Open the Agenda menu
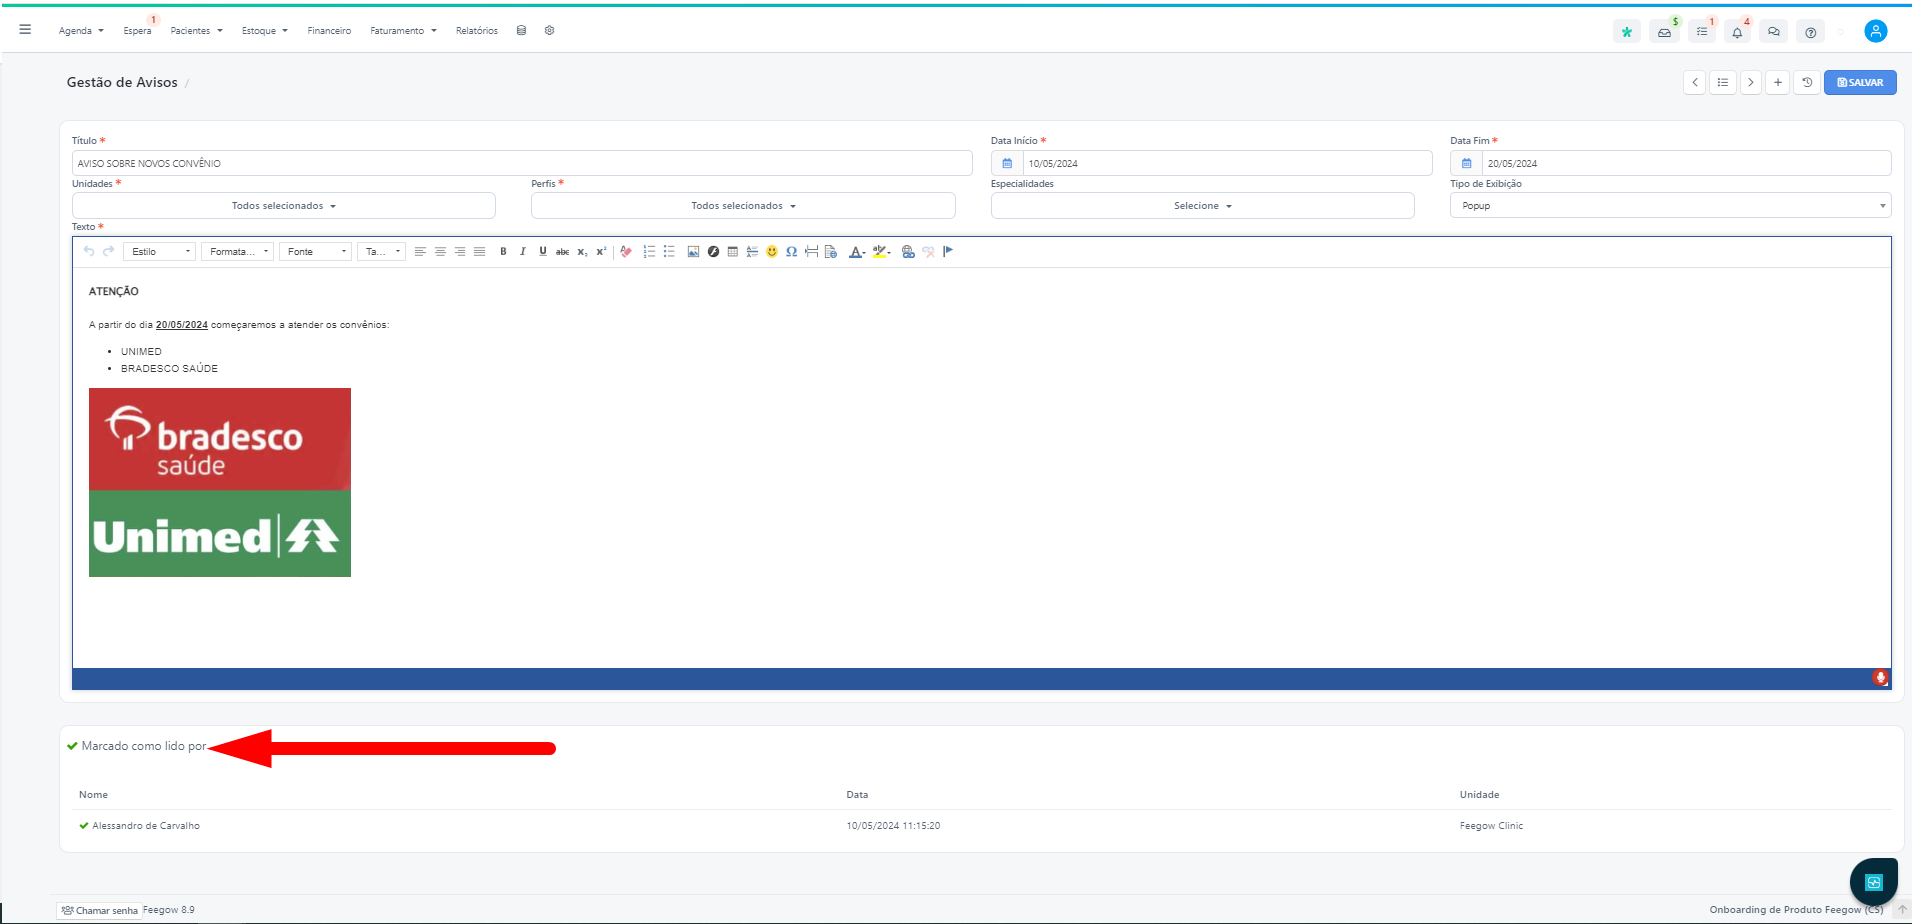The width and height of the screenshot is (1912, 924). tap(81, 31)
